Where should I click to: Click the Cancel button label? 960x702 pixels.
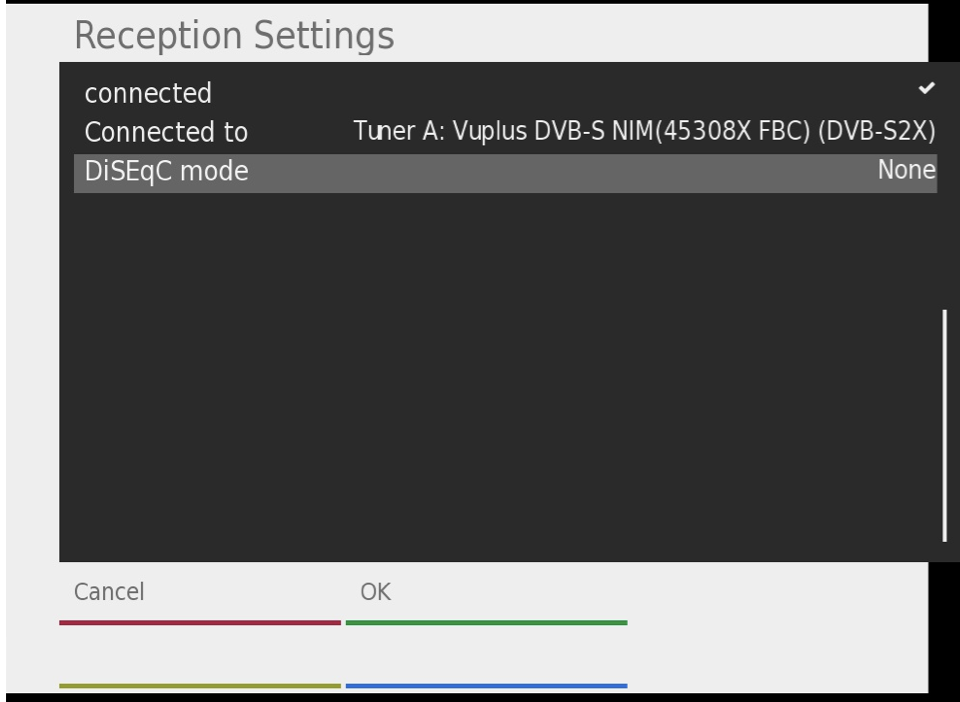tap(109, 592)
